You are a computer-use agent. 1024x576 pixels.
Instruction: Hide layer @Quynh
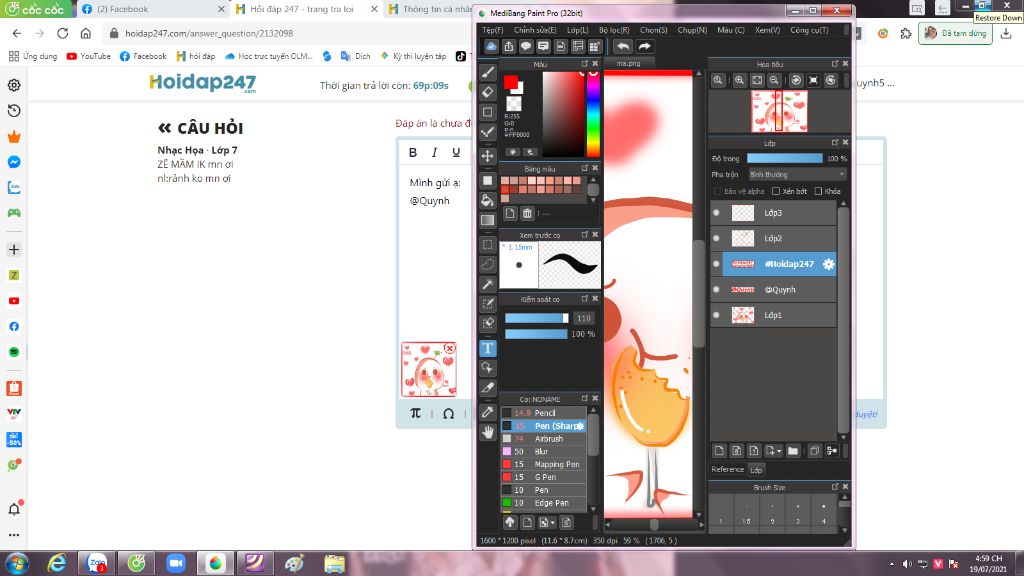716,289
